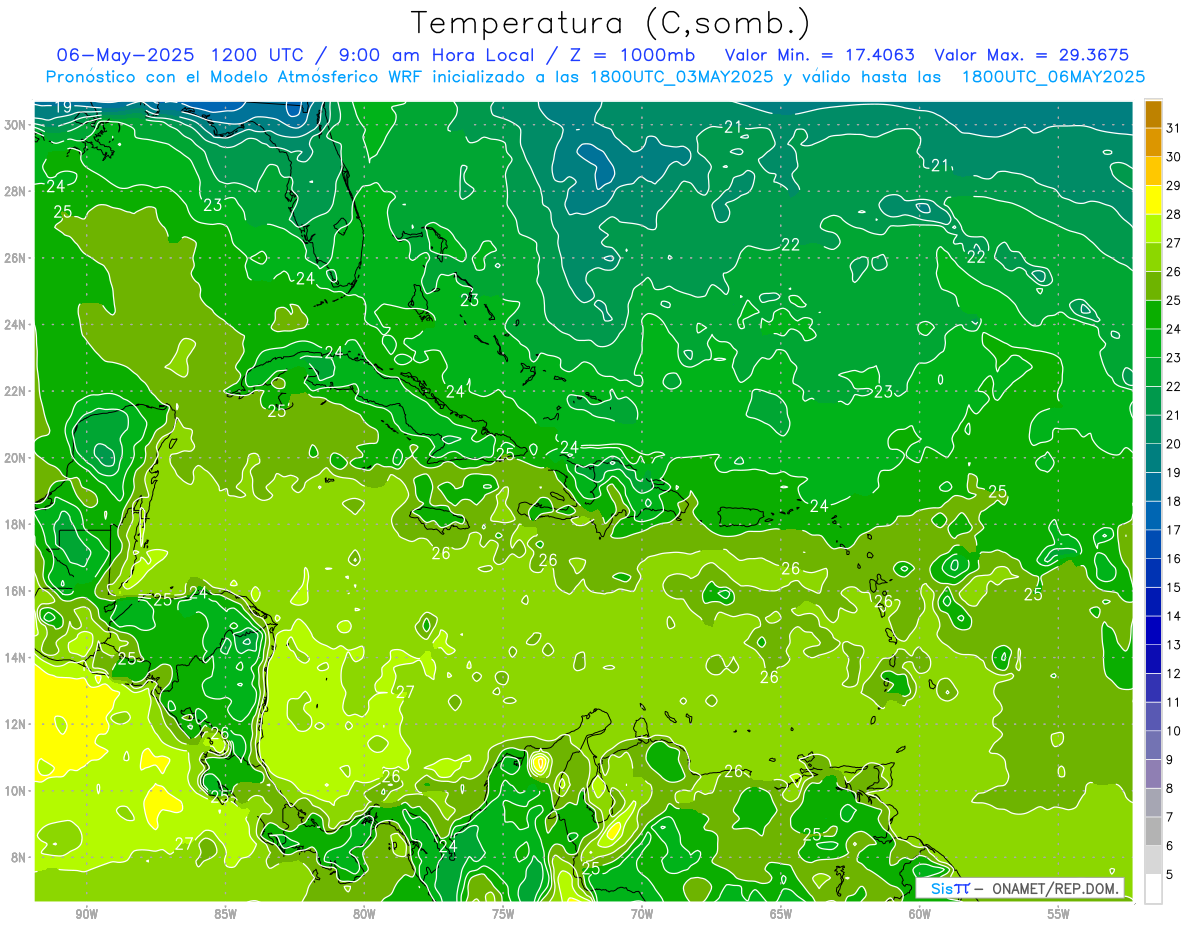The height and width of the screenshot is (927, 1200).
Task: Click legend scale label "17"
Action: click(1174, 530)
